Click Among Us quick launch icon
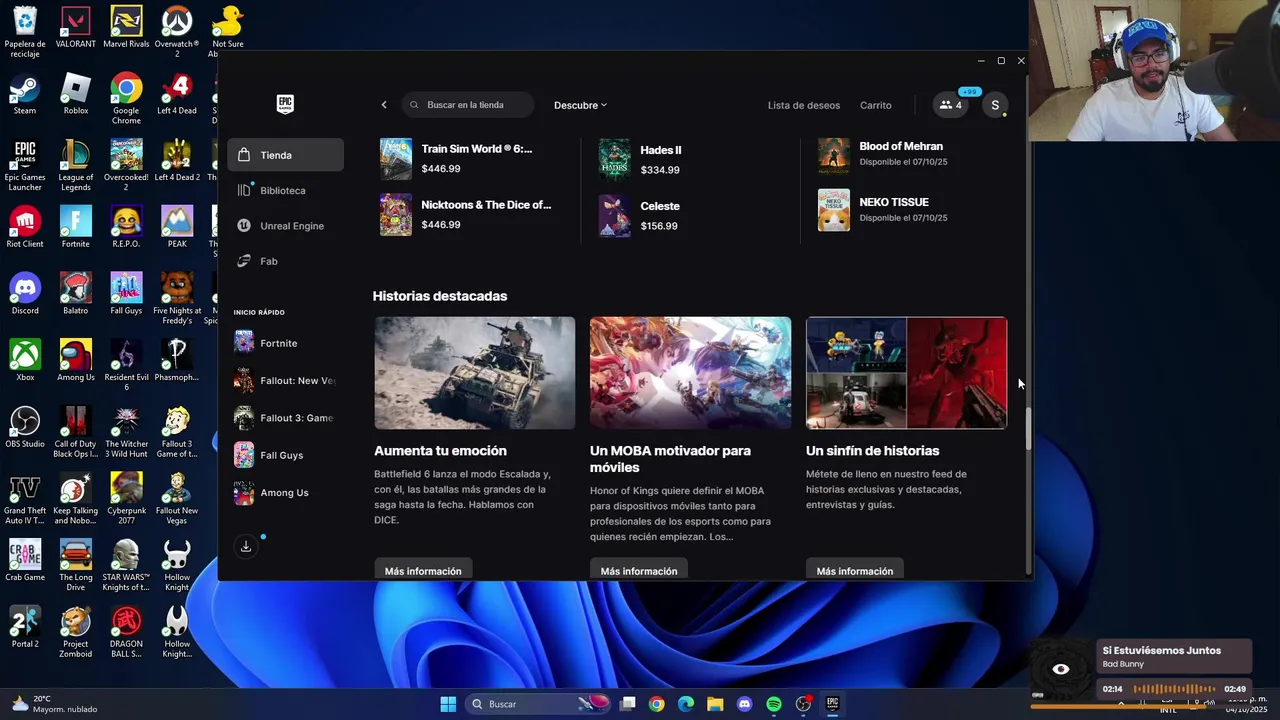 pos(244,492)
